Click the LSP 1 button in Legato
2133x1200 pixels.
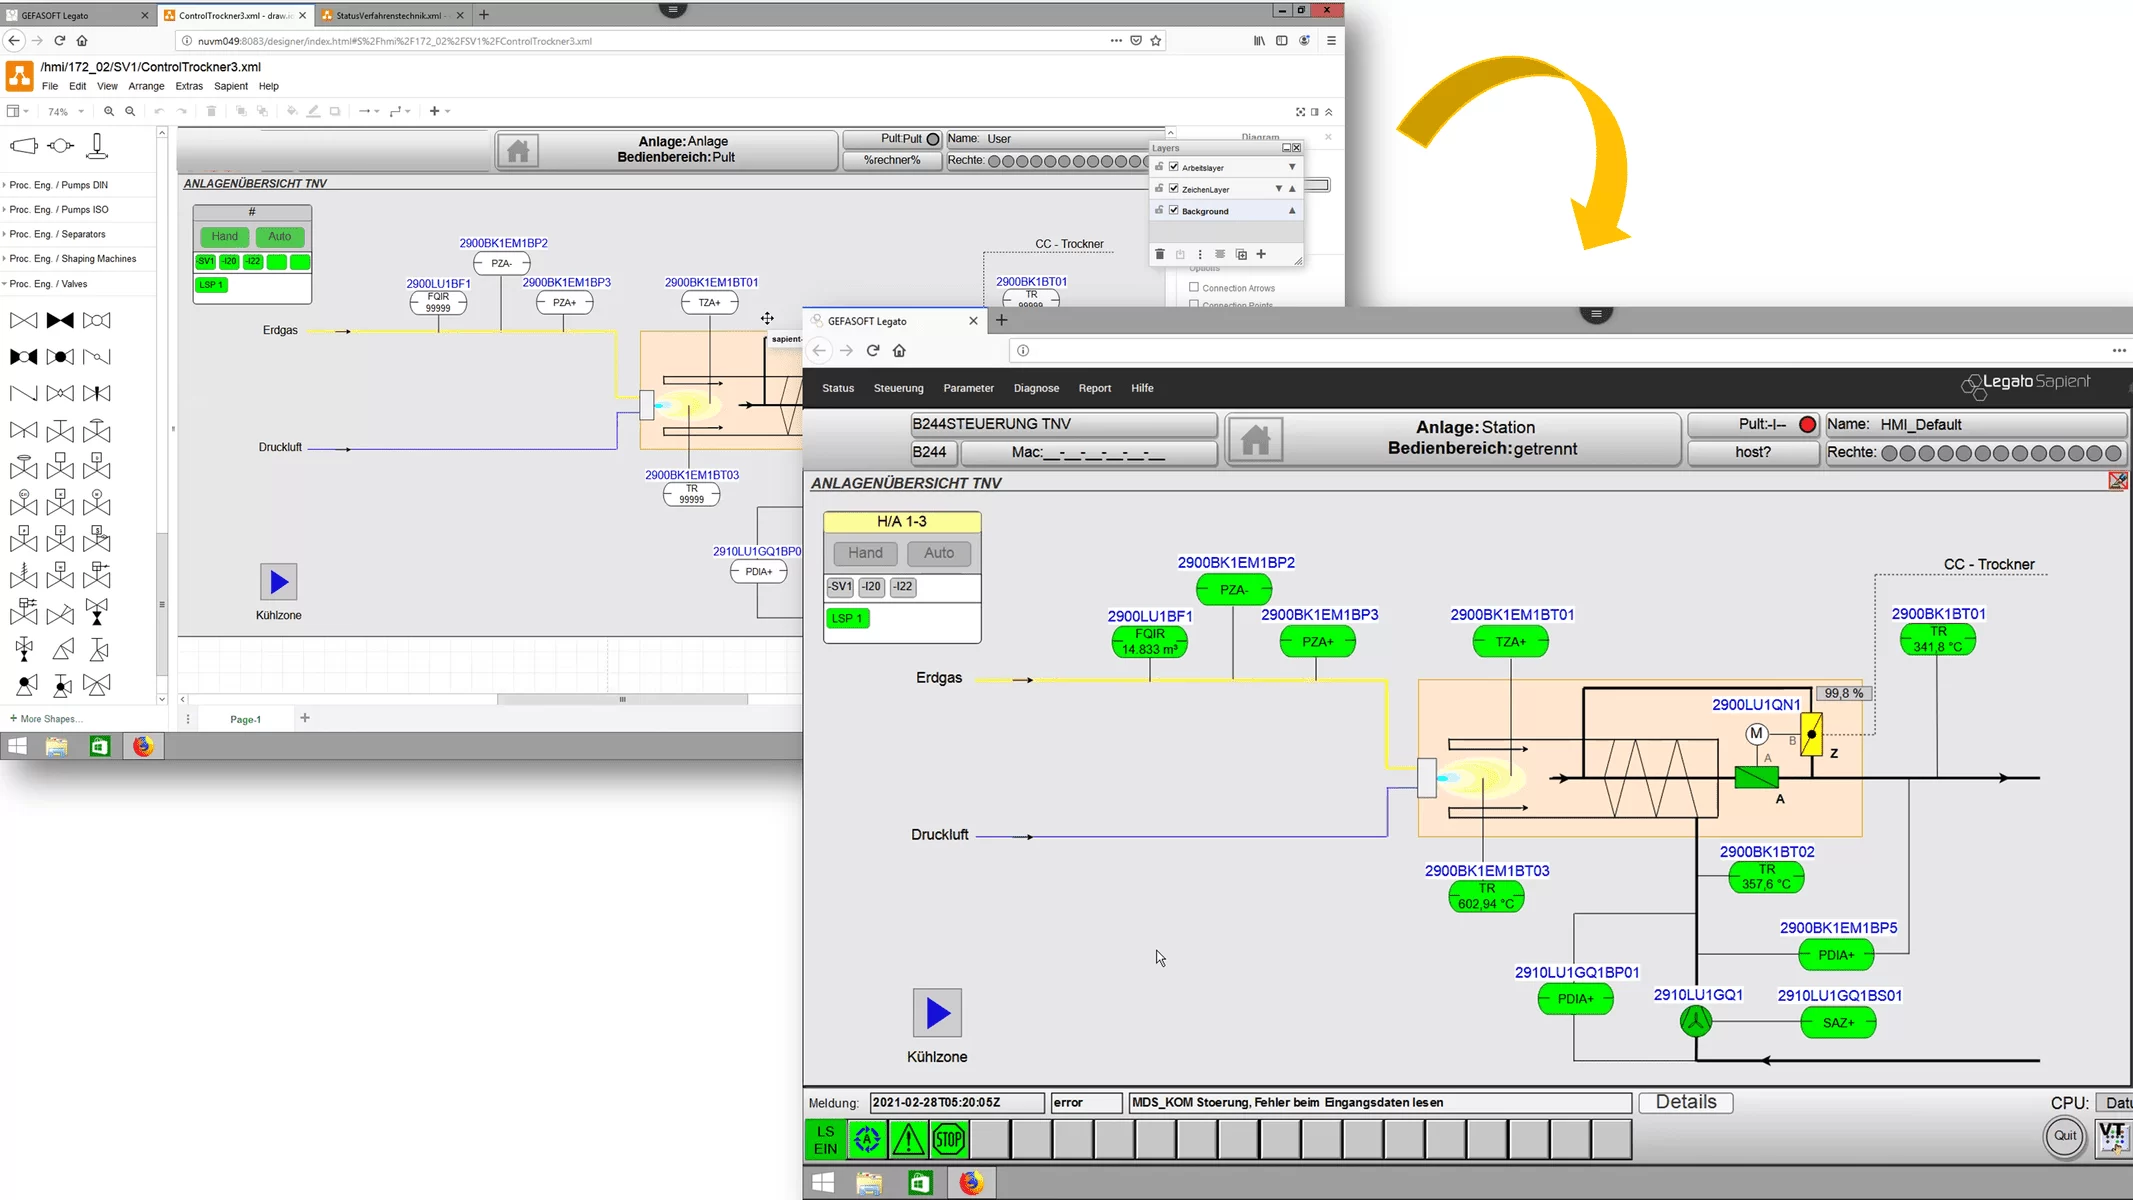848,618
